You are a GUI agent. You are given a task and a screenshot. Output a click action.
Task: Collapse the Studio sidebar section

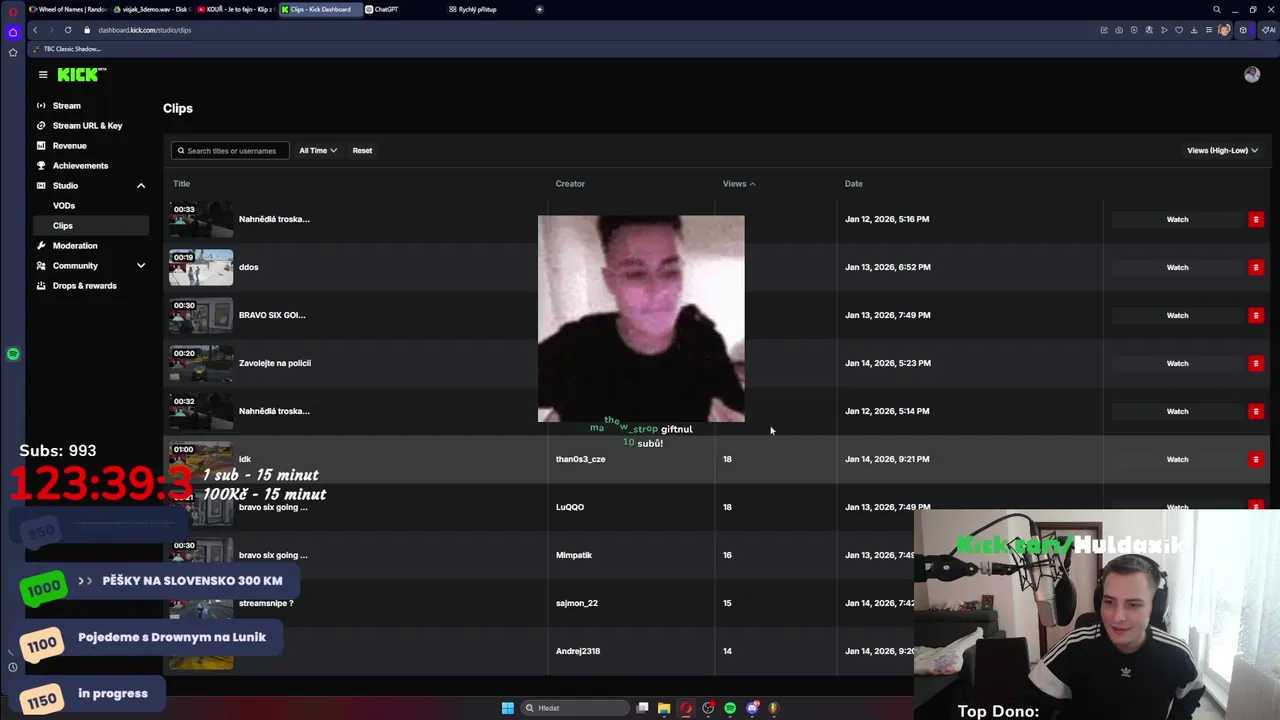pos(141,186)
